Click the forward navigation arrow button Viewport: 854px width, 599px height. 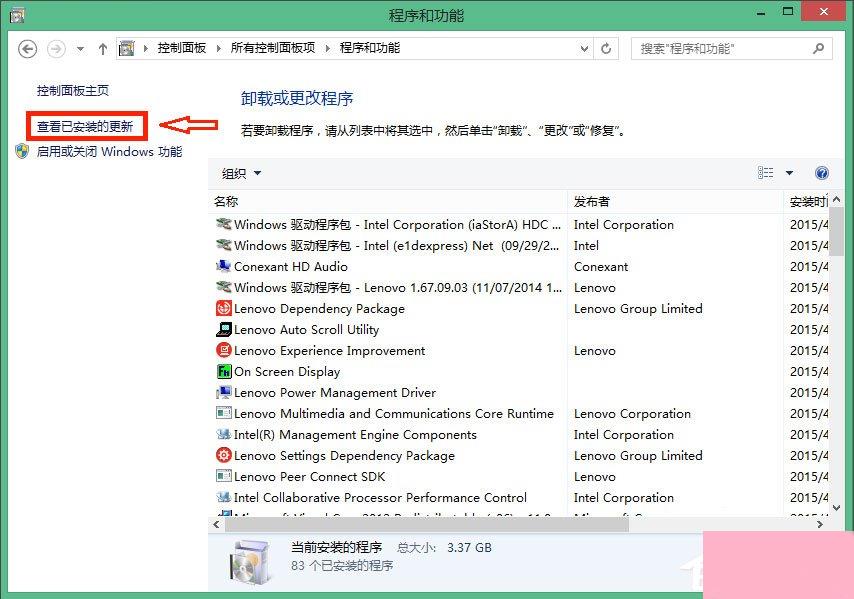click(x=56, y=49)
